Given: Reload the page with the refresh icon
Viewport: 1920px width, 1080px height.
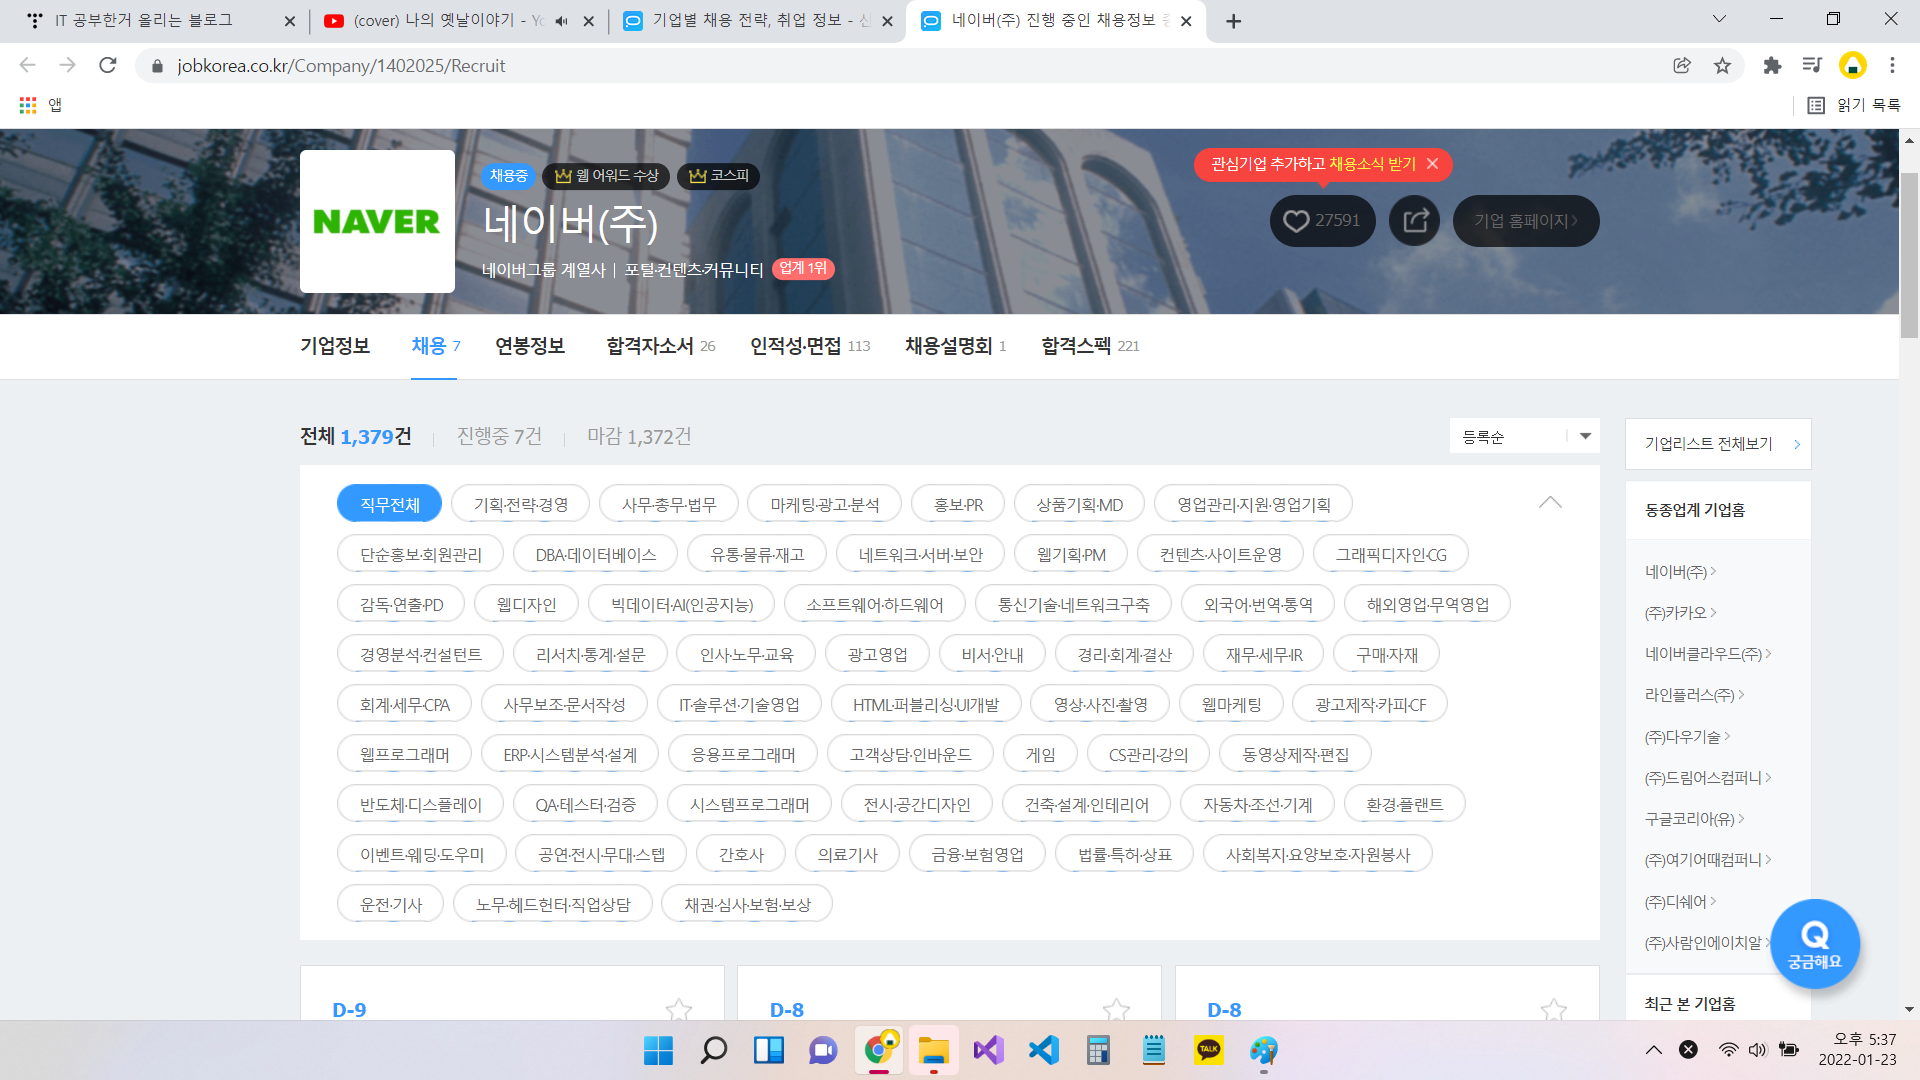Looking at the screenshot, I should [x=108, y=66].
